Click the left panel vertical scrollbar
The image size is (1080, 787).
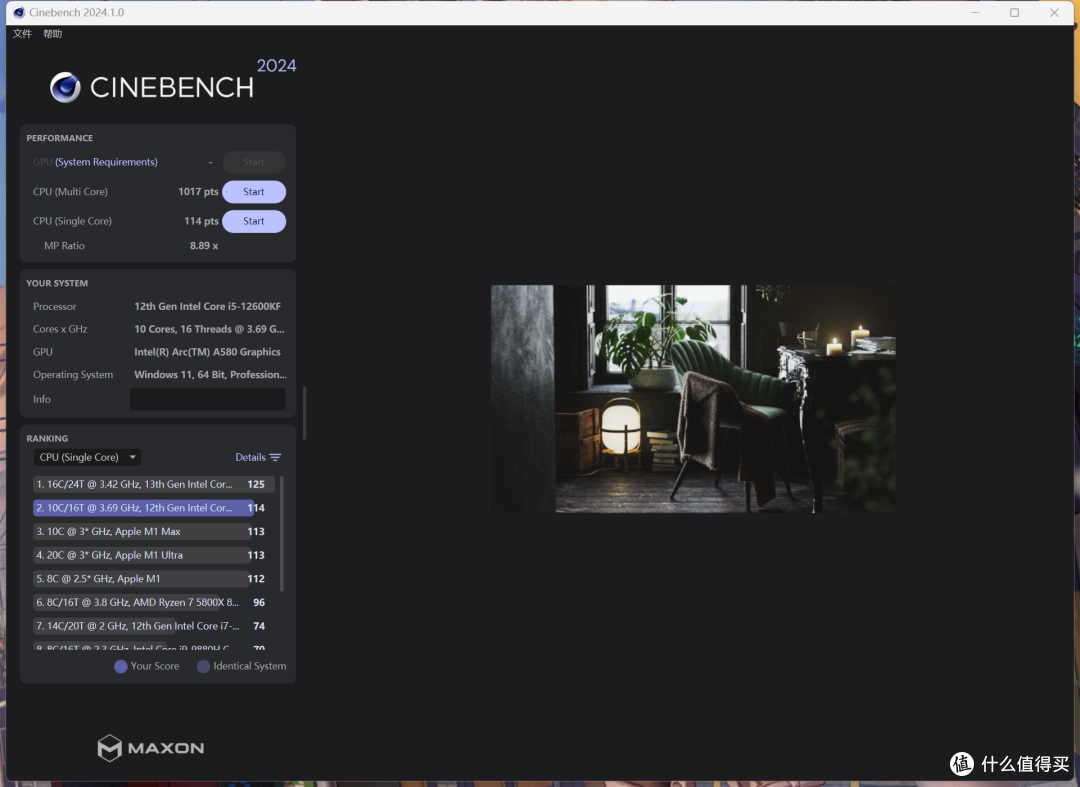click(x=304, y=413)
